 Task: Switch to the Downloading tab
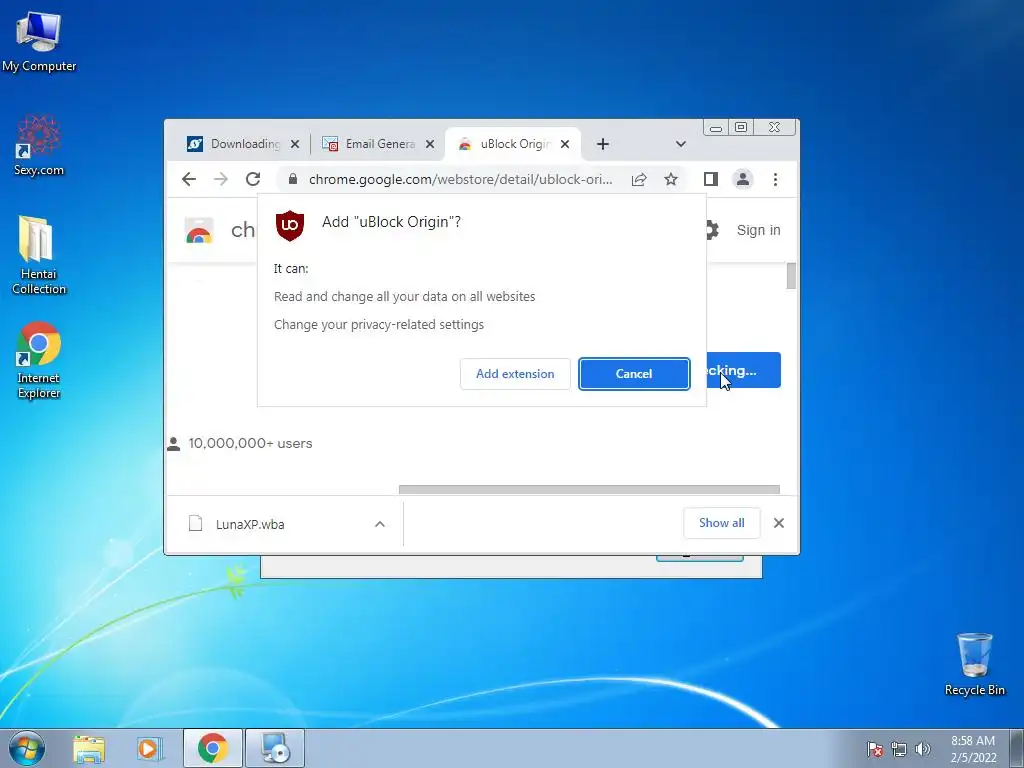point(234,144)
